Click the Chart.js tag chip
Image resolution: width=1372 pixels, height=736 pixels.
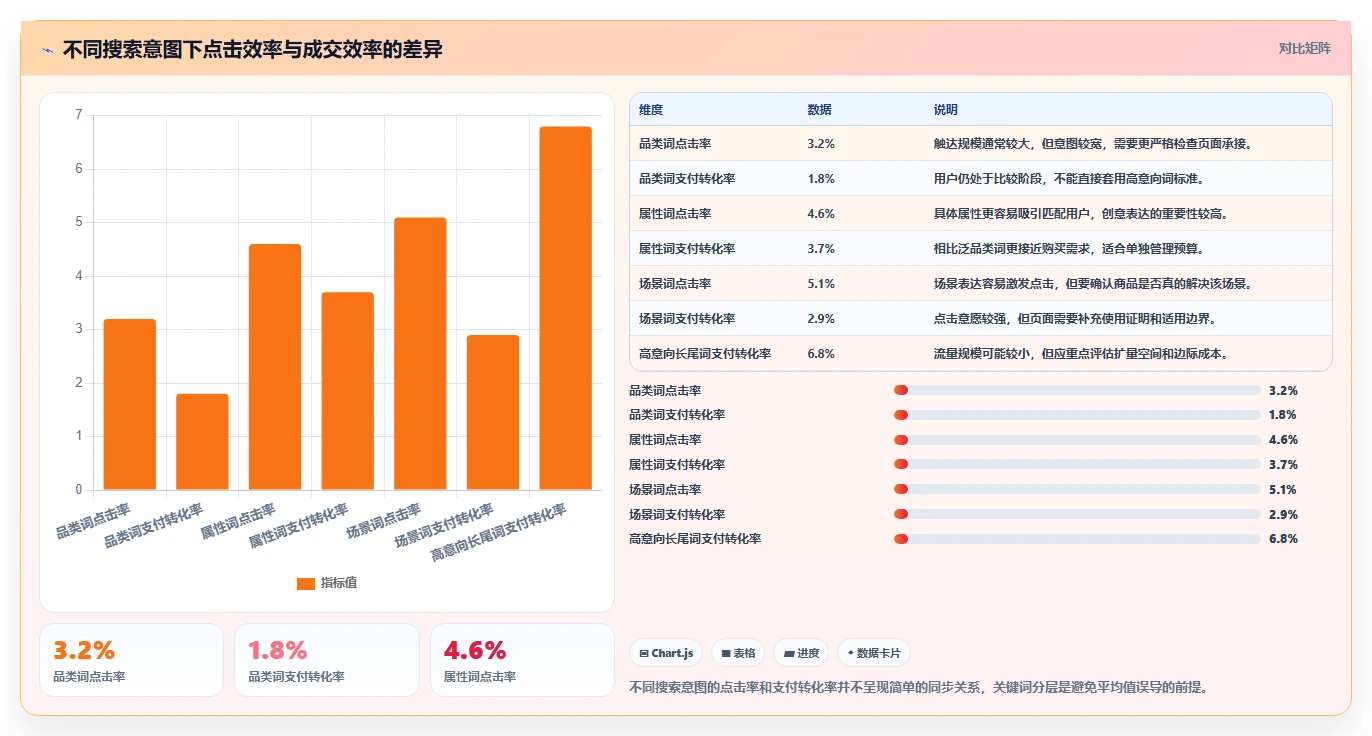(x=666, y=653)
